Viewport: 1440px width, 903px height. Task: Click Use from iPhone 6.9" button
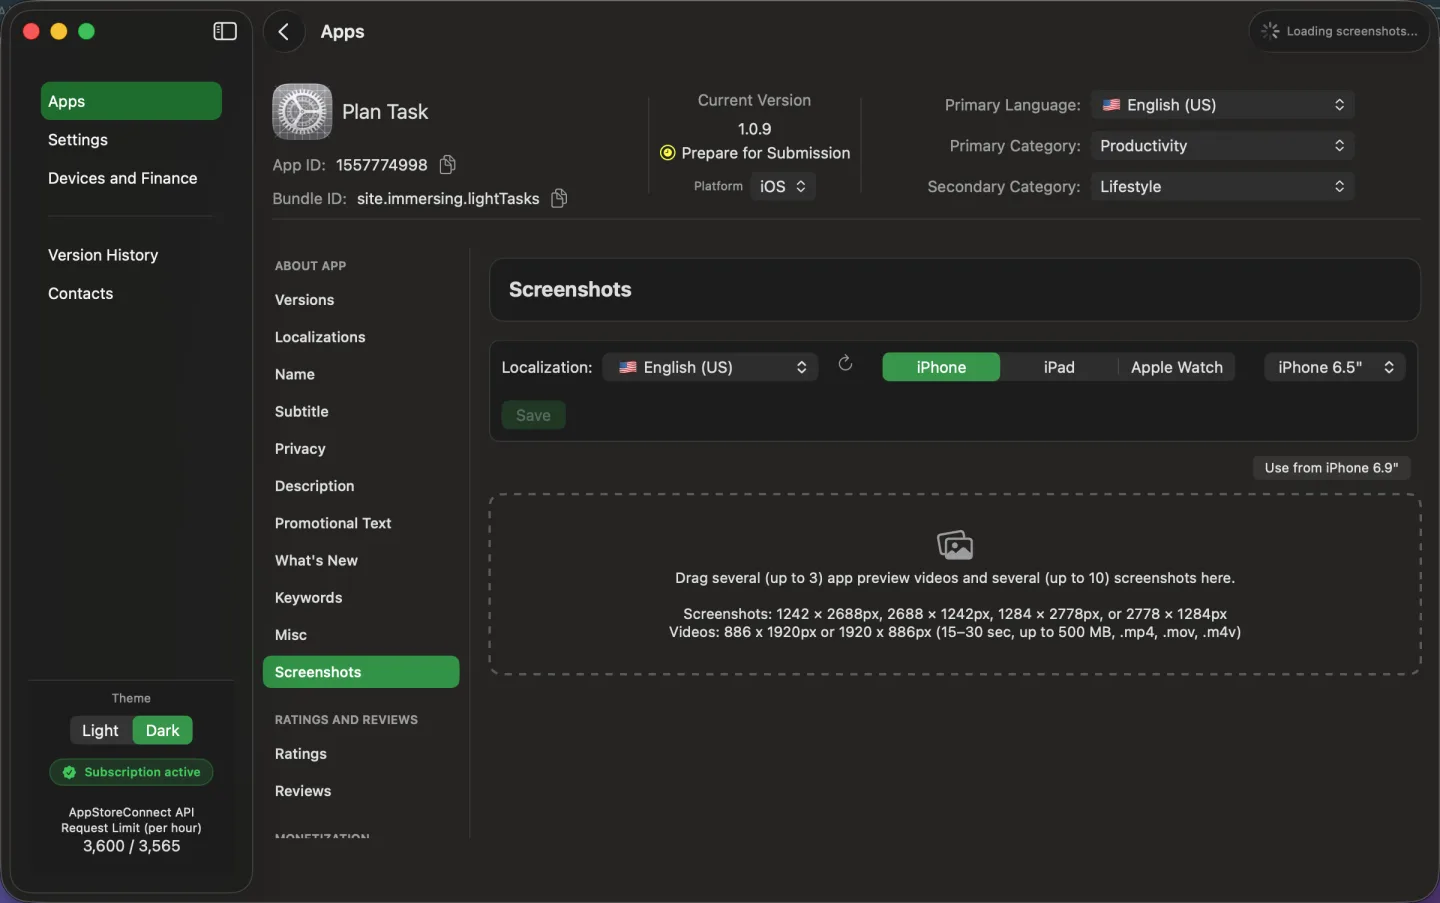[x=1331, y=468]
